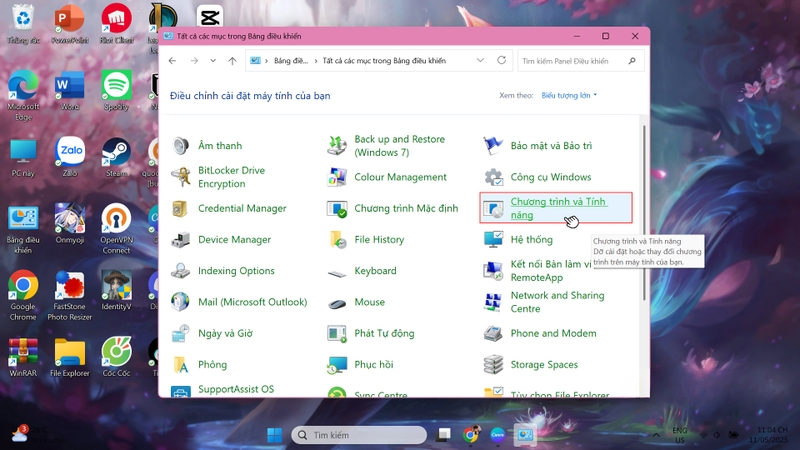The image size is (800, 450).
Task: Open the Keyboard icon
Action: click(337, 273)
